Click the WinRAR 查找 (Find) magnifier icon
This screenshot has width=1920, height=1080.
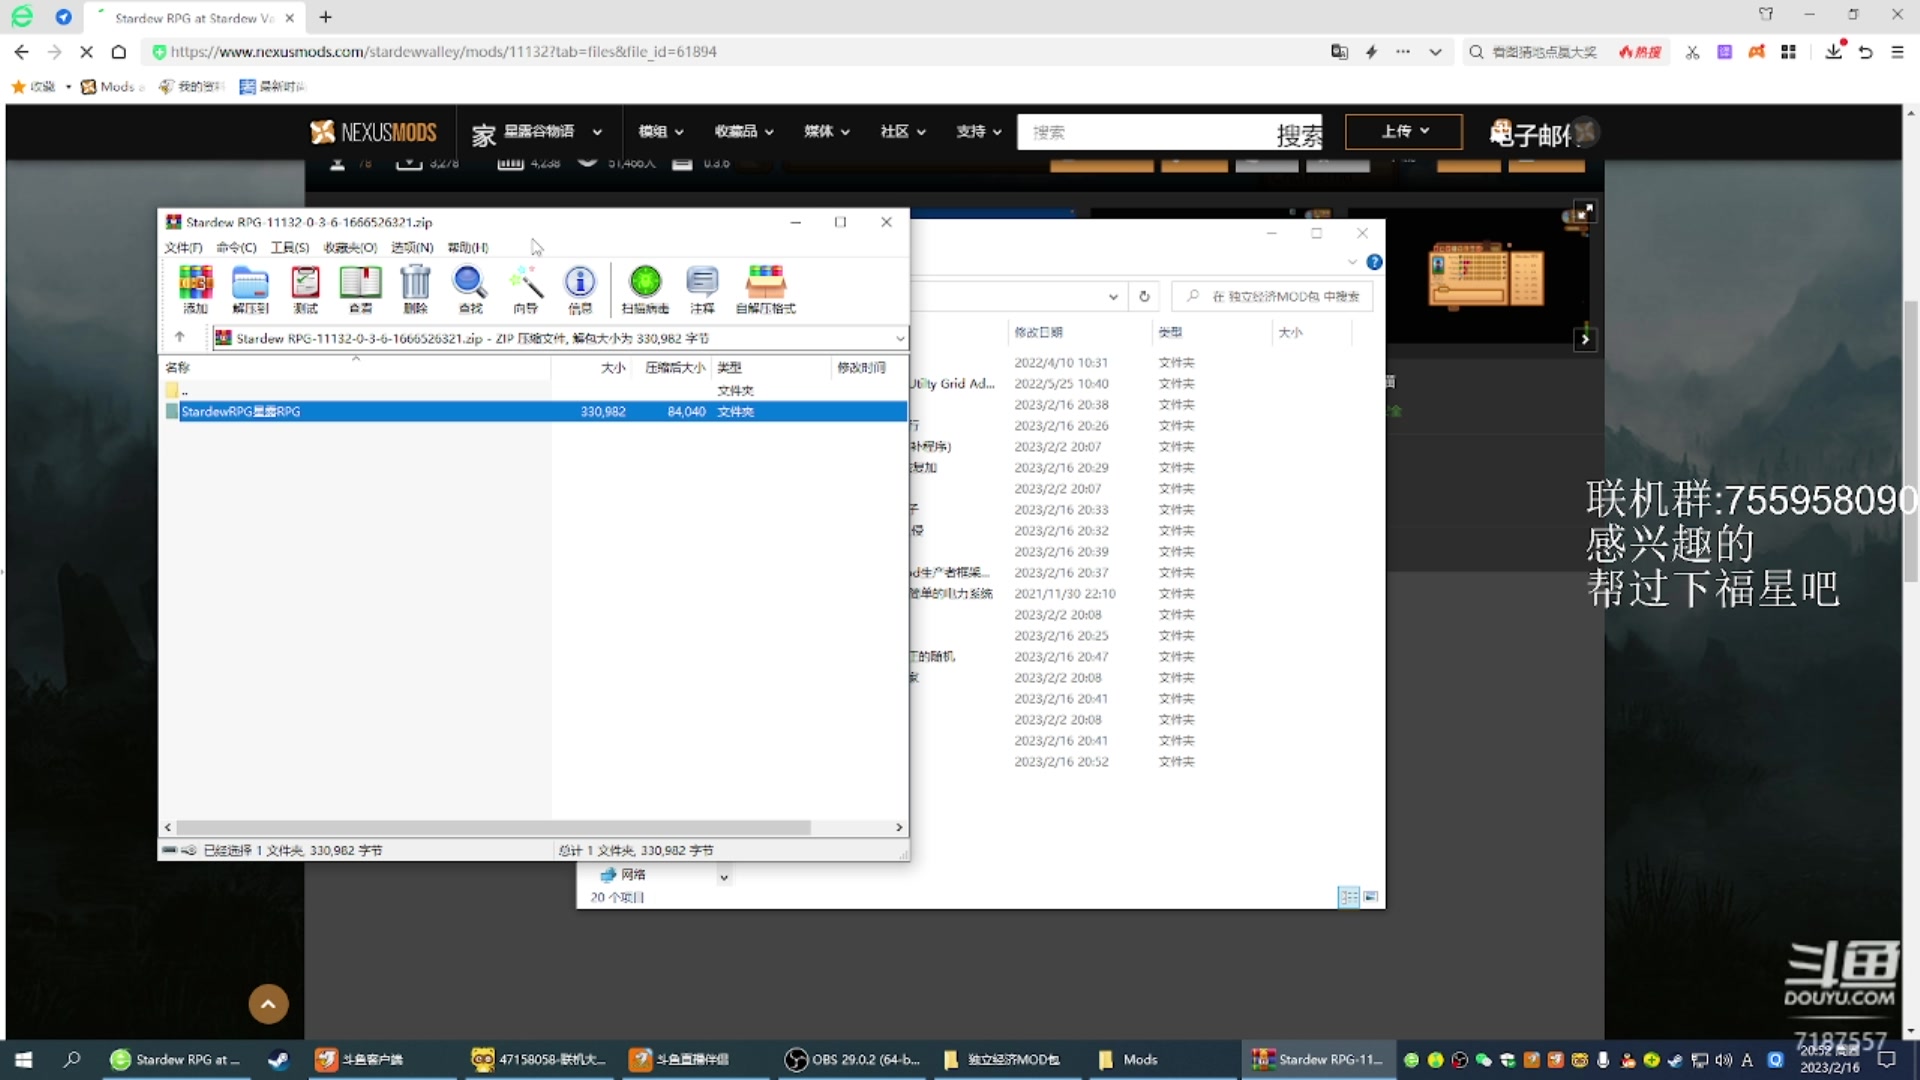pyautogui.click(x=470, y=289)
